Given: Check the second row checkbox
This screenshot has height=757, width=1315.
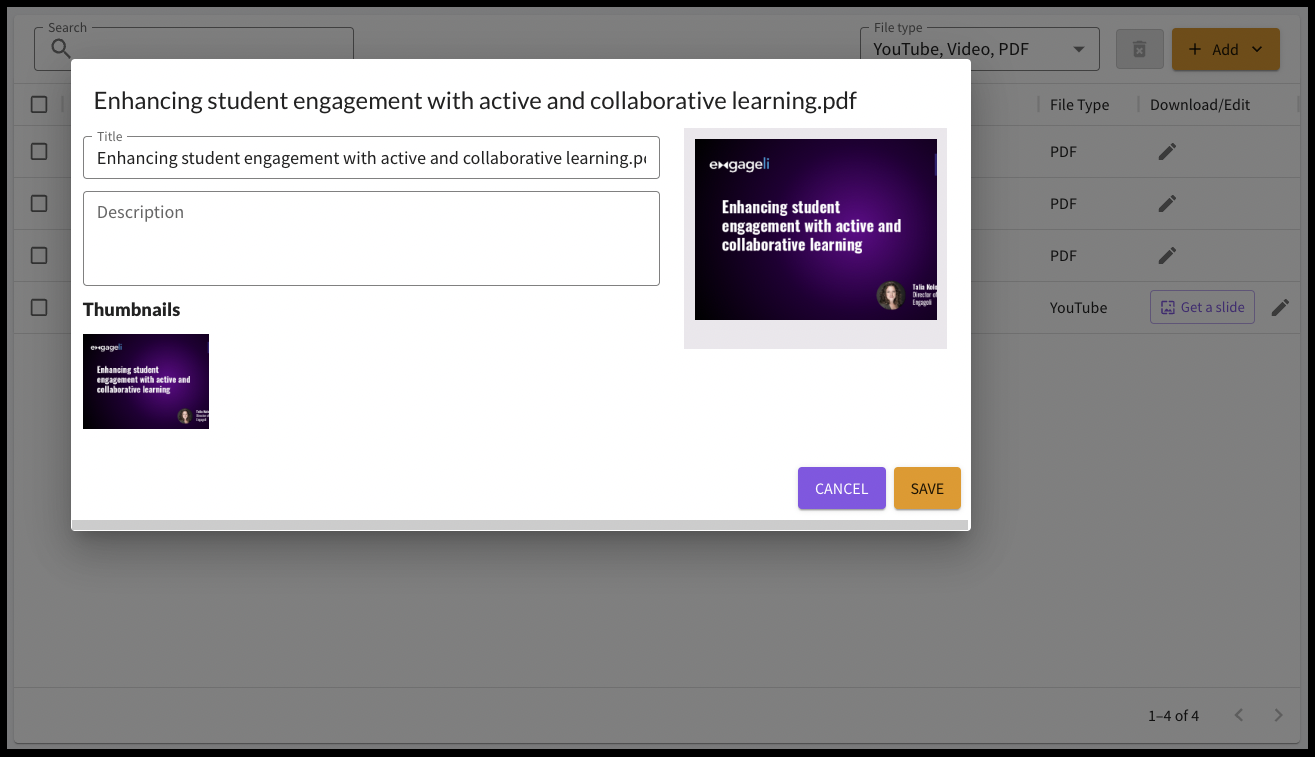Looking at the screenshot, I should [39, 203].
